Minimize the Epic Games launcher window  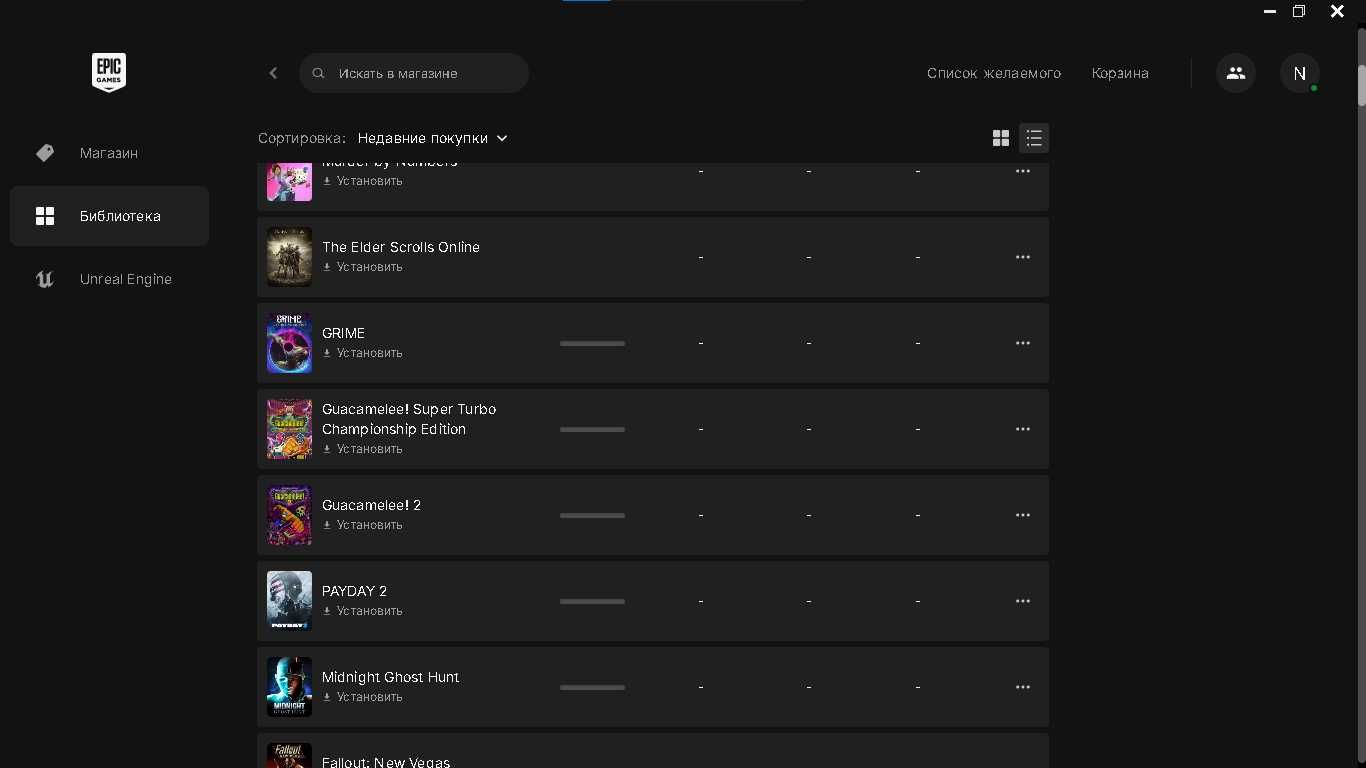[1270, 12]
